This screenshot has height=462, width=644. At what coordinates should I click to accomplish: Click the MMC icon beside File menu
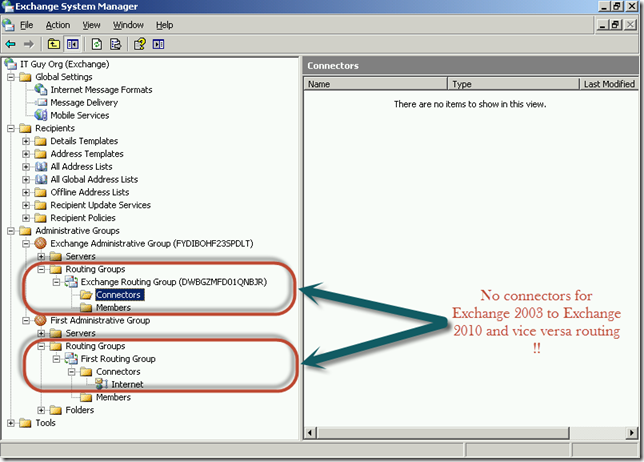point(8,25)
